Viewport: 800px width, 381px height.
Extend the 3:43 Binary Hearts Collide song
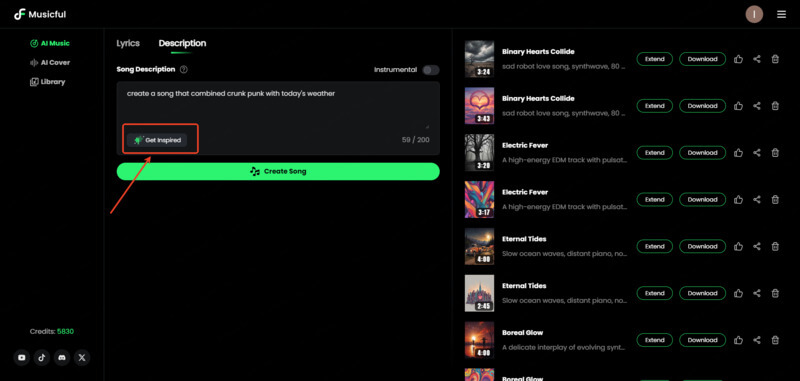click(655, 106)
